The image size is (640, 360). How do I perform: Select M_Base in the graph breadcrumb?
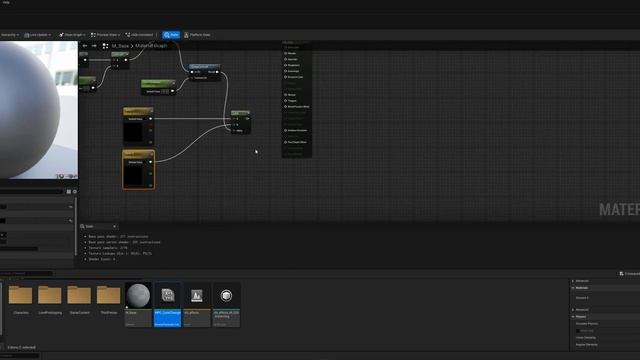pos(120,46)
